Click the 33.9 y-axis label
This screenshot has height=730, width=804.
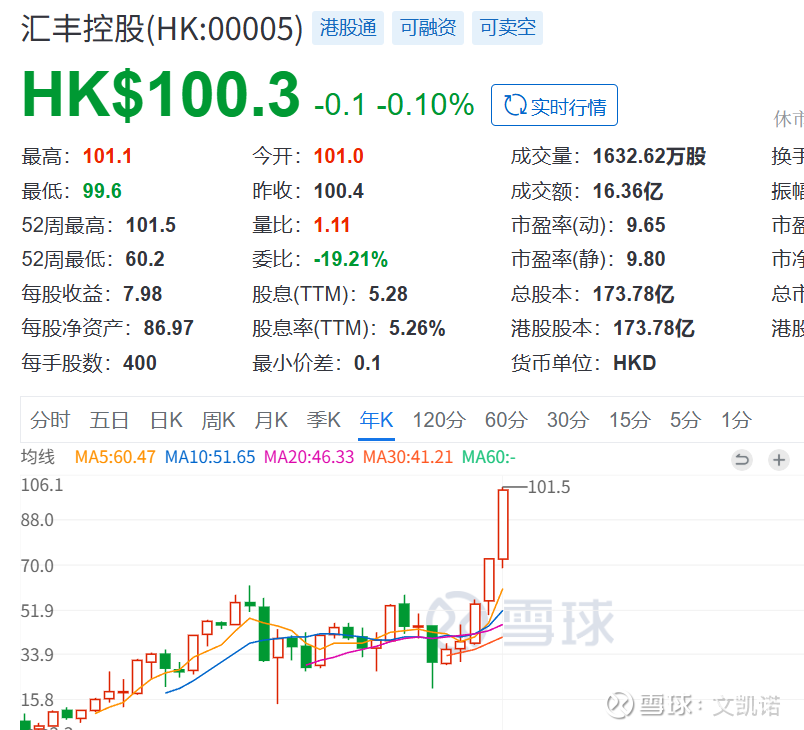37,655
